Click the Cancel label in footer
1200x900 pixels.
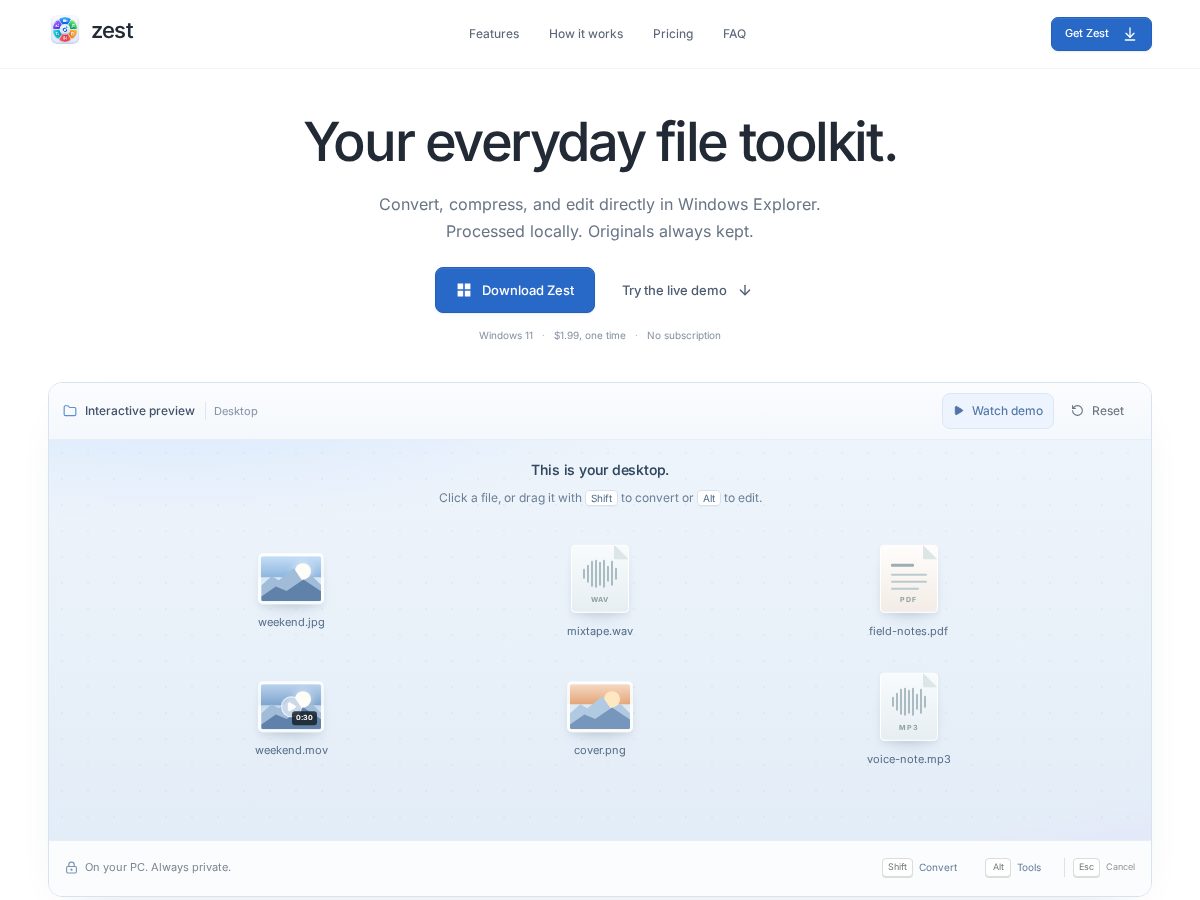tap(1120, 867)
